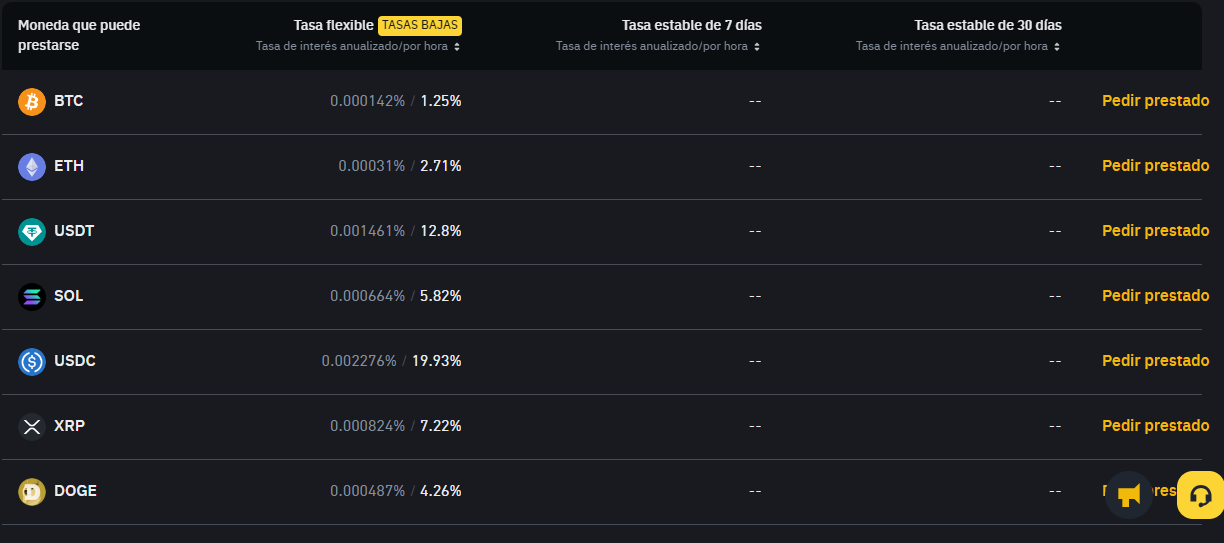This screenshot has height=543, width=1224.
Task: Click the Solana SOL coin icon
Action: (32, 296)
